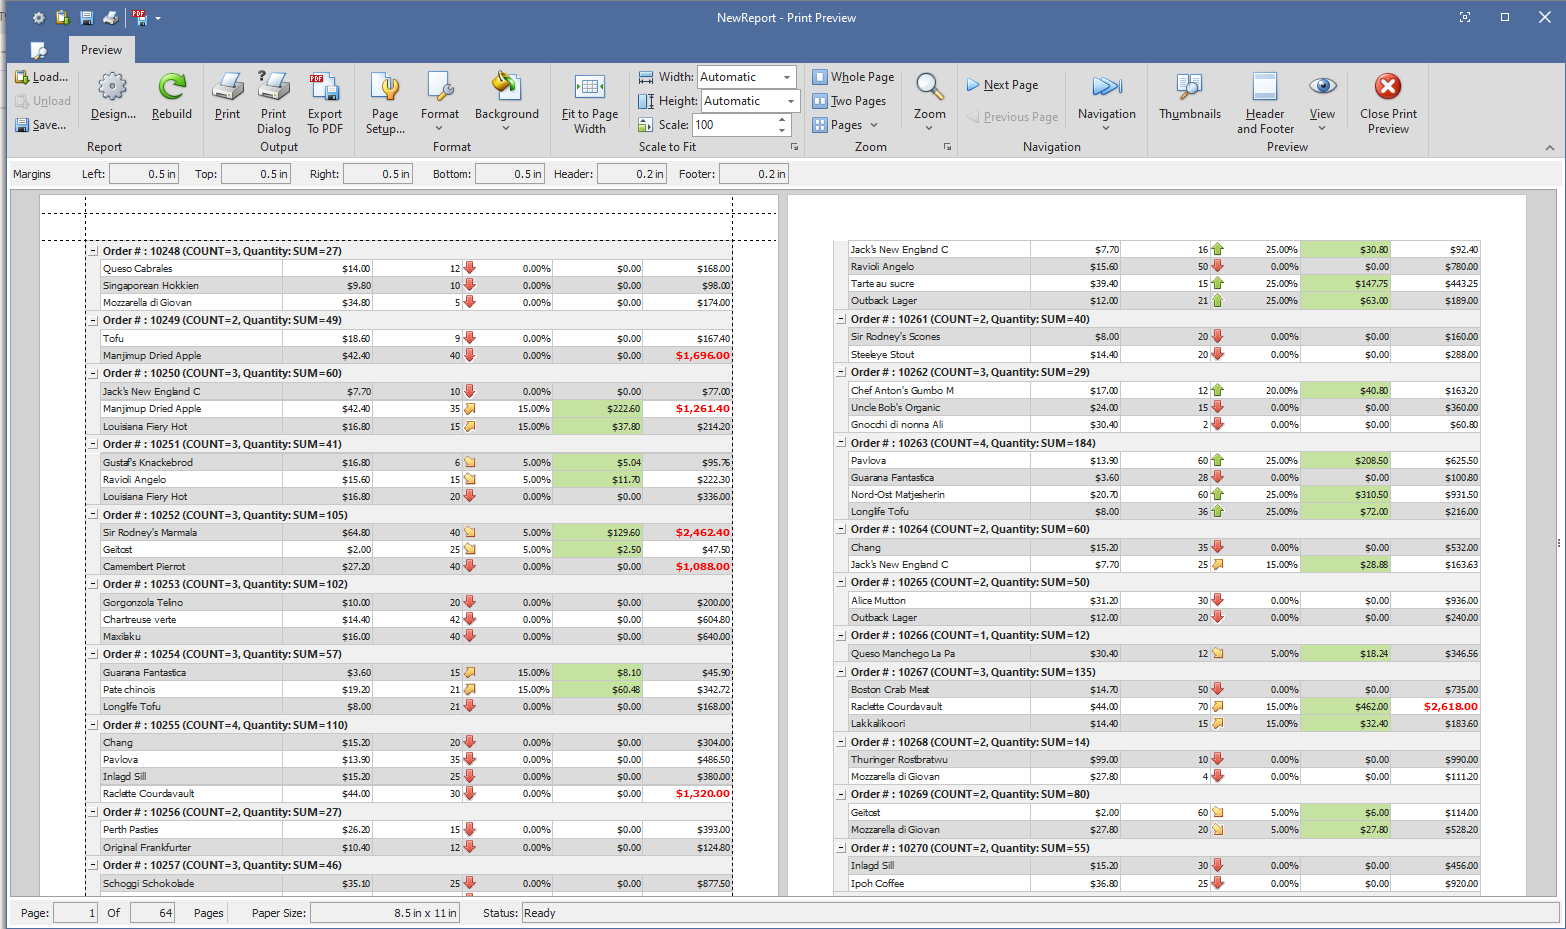Click red $1,696.00 total cell
The image size is (1566, 929).
point(688,356)
